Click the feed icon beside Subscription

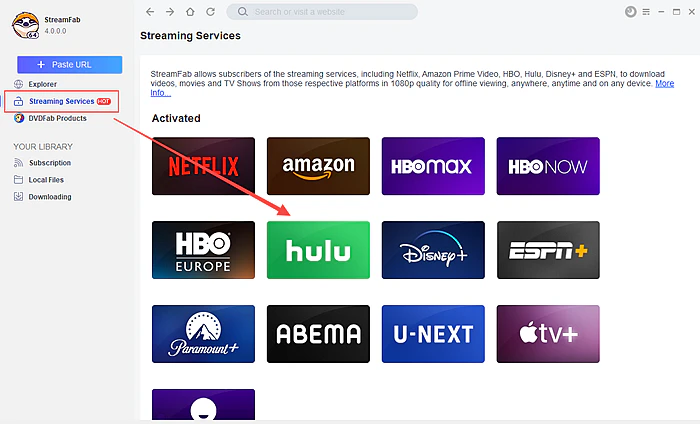(18, 163)
